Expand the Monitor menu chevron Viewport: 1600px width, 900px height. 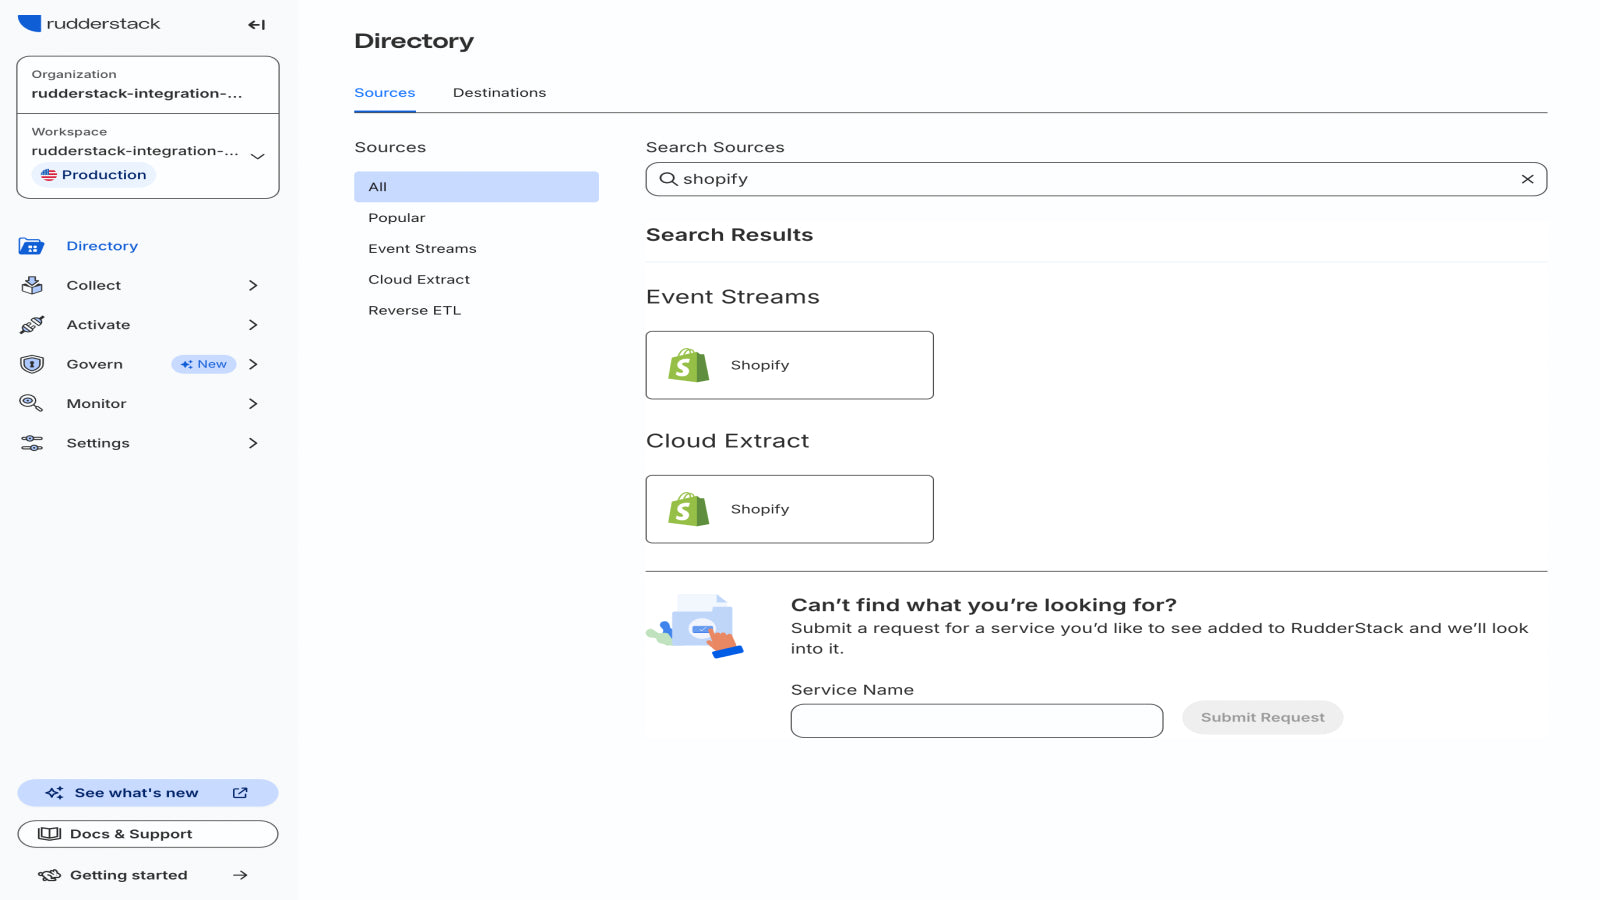253,404
